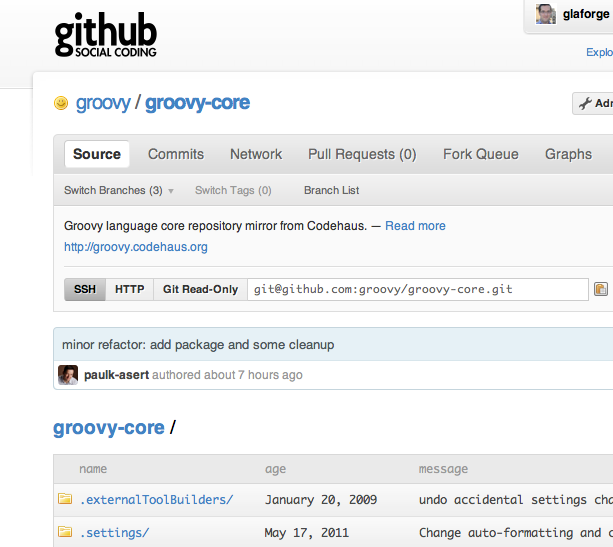Open the Graphs tab
613x547 pixels.
(568, 154)
